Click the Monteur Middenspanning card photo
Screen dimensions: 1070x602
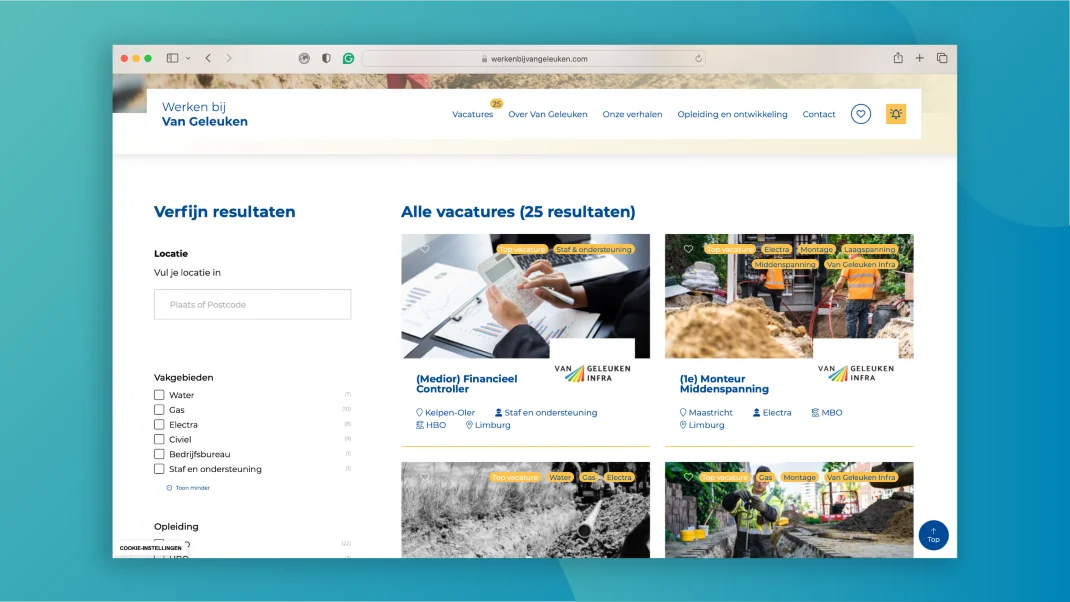pyautogui.click(x=789, y=296)
